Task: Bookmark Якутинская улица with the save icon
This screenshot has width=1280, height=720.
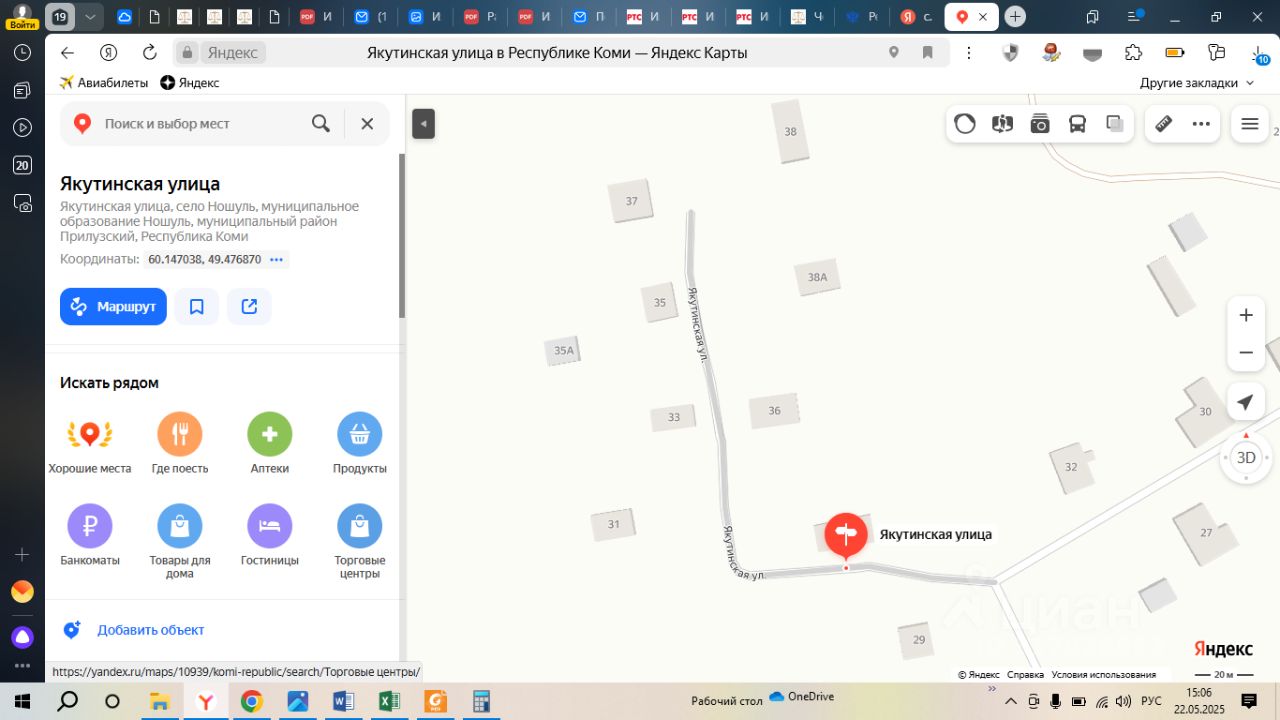Action: click(x=197, y=306)
